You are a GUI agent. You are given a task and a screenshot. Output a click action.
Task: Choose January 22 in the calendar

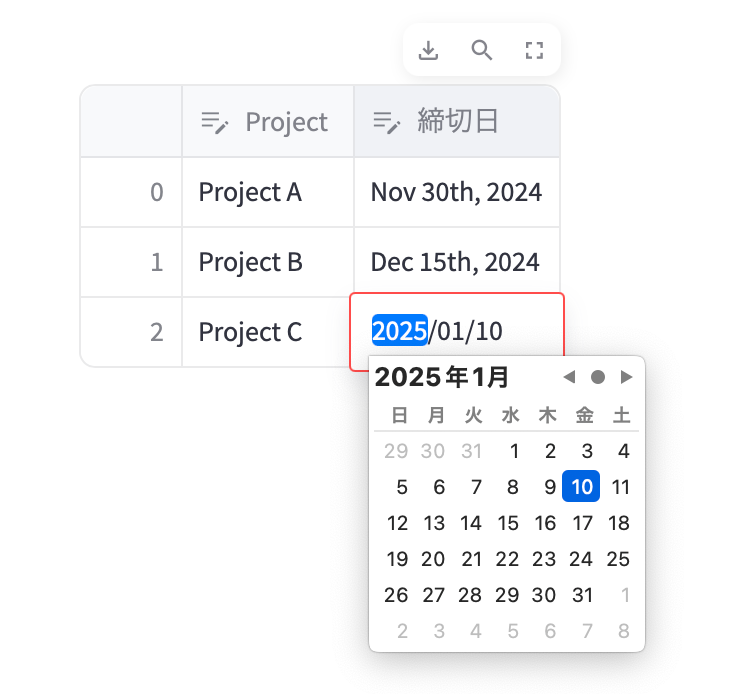tap(508, 559)
